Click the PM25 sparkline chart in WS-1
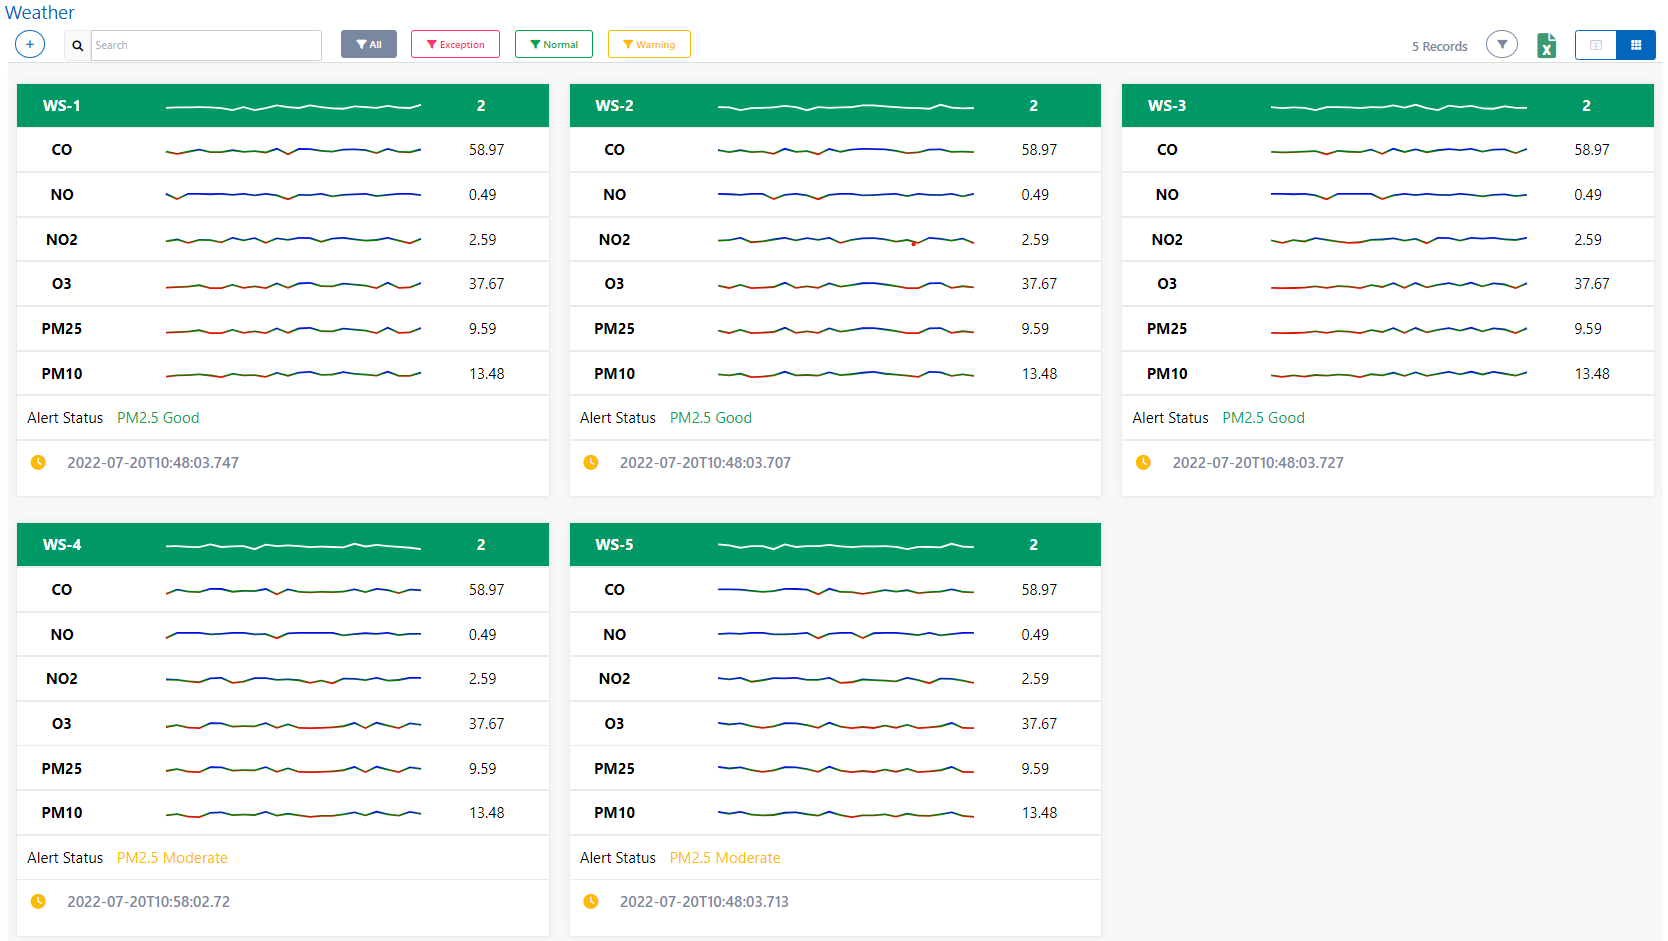 293,329
